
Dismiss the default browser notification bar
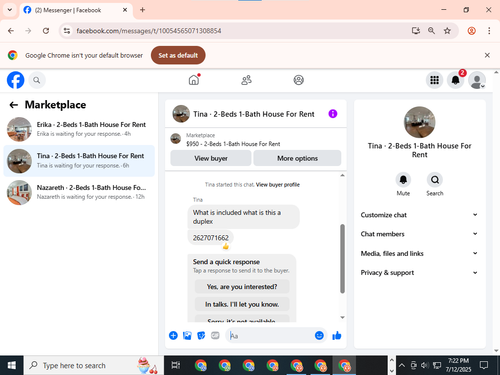[x=487, y=55]
